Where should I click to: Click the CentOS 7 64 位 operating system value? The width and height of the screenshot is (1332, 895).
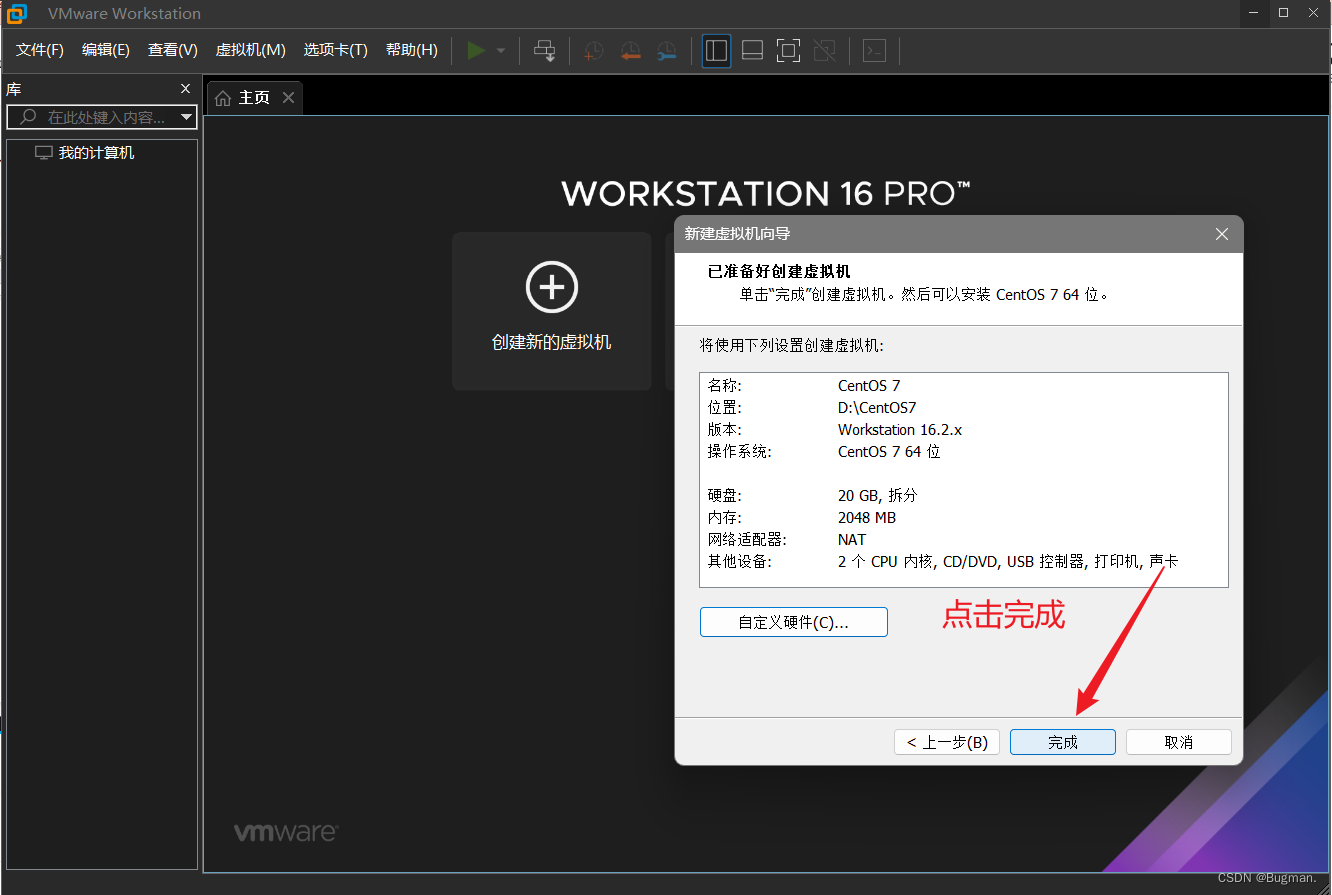point(889,452)
